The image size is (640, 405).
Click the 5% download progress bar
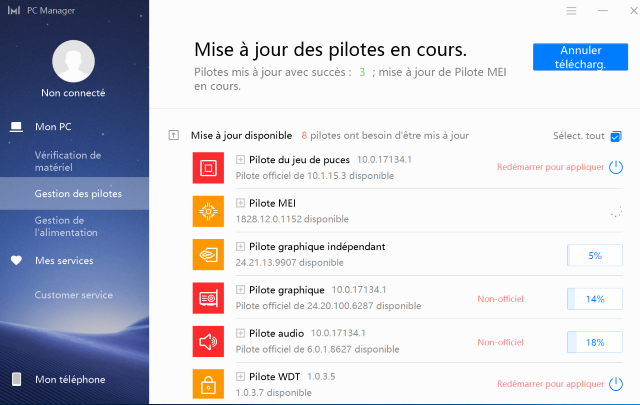click(595, 255)
